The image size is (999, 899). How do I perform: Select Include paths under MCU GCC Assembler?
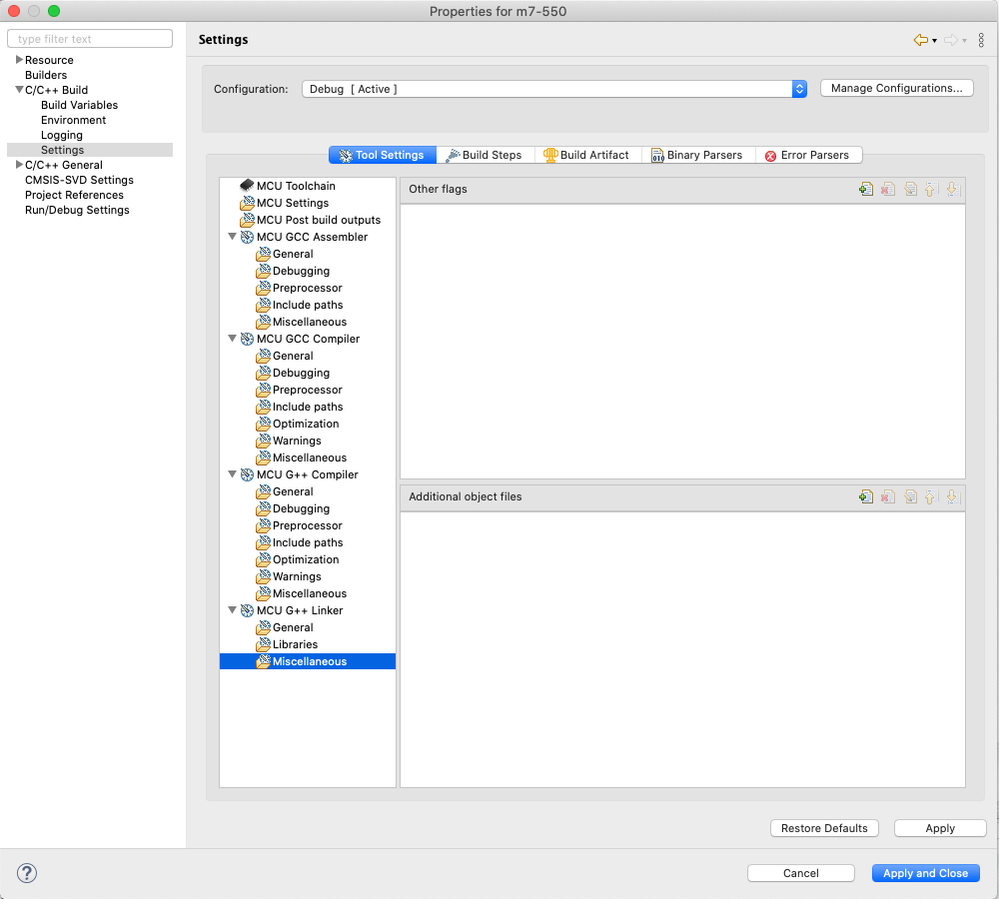[x=308, y=305]
